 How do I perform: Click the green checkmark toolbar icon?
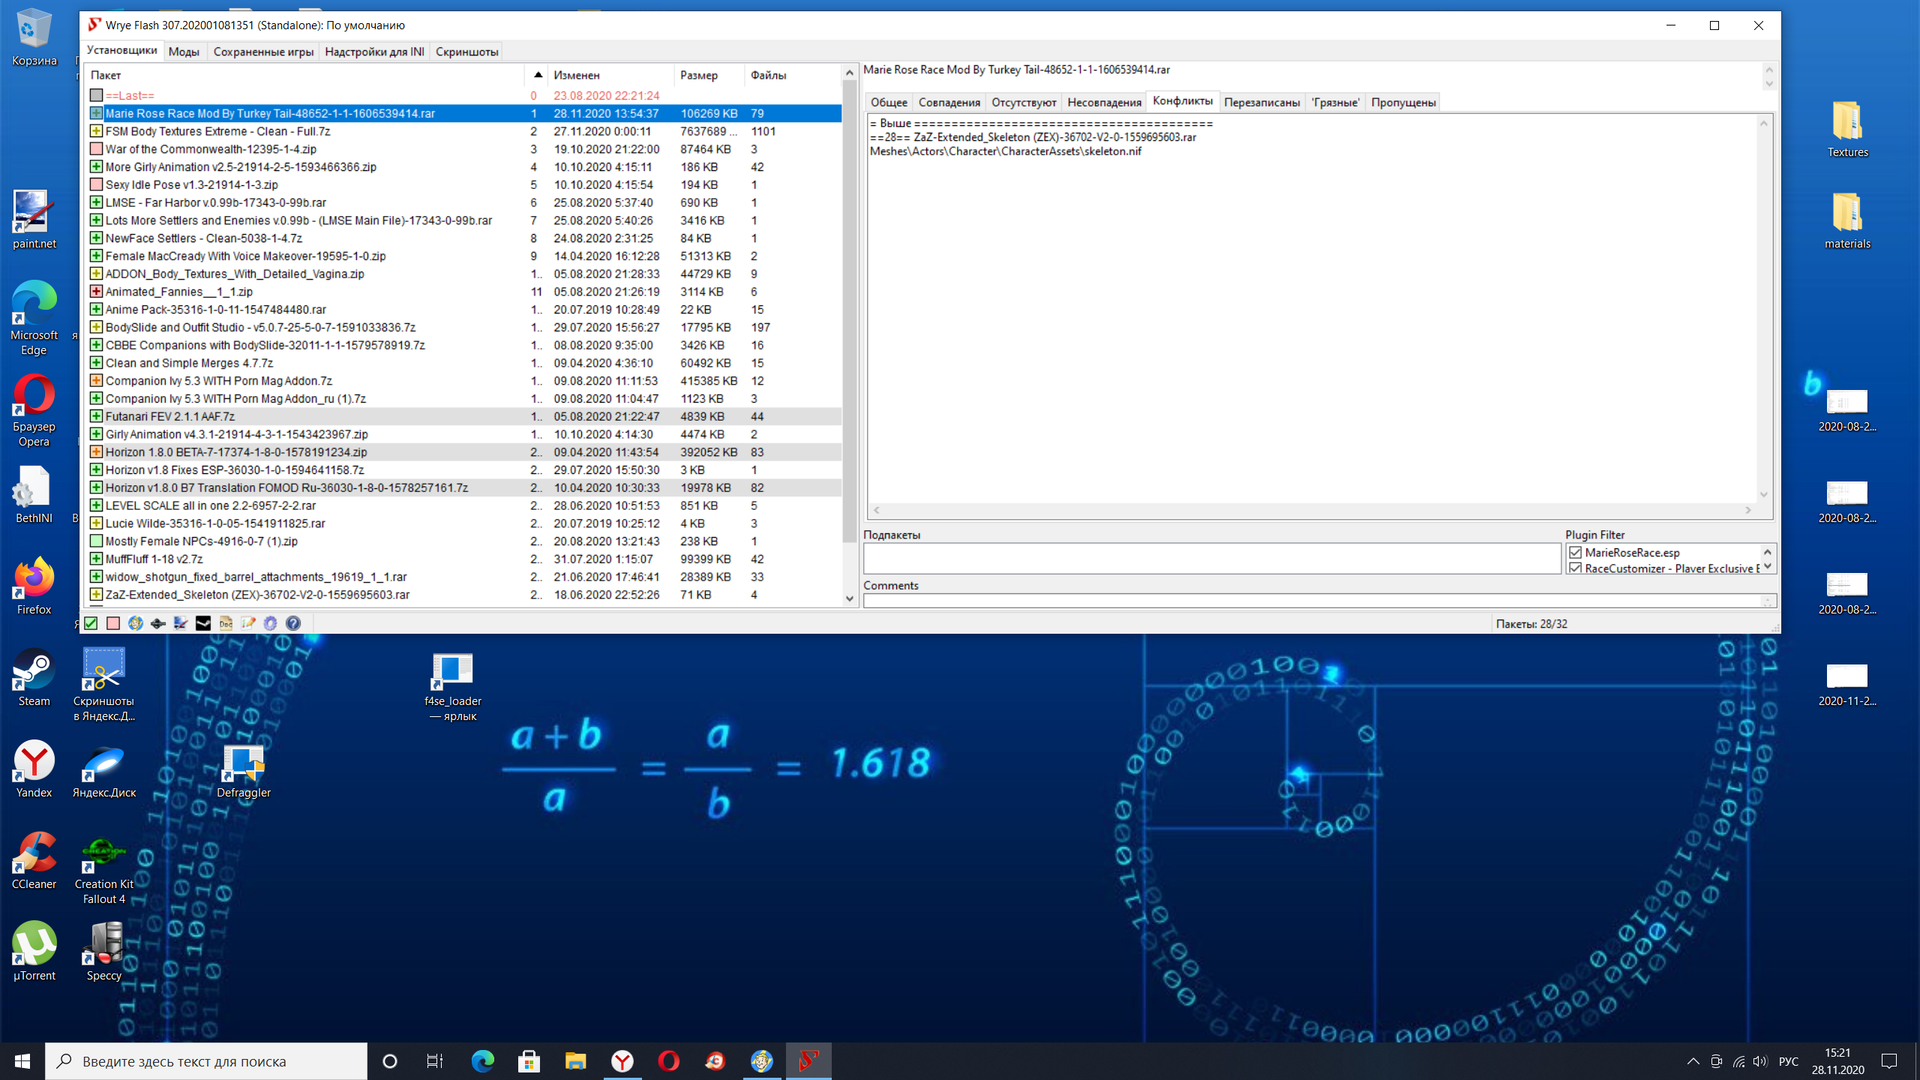click(x=91, y=623)
